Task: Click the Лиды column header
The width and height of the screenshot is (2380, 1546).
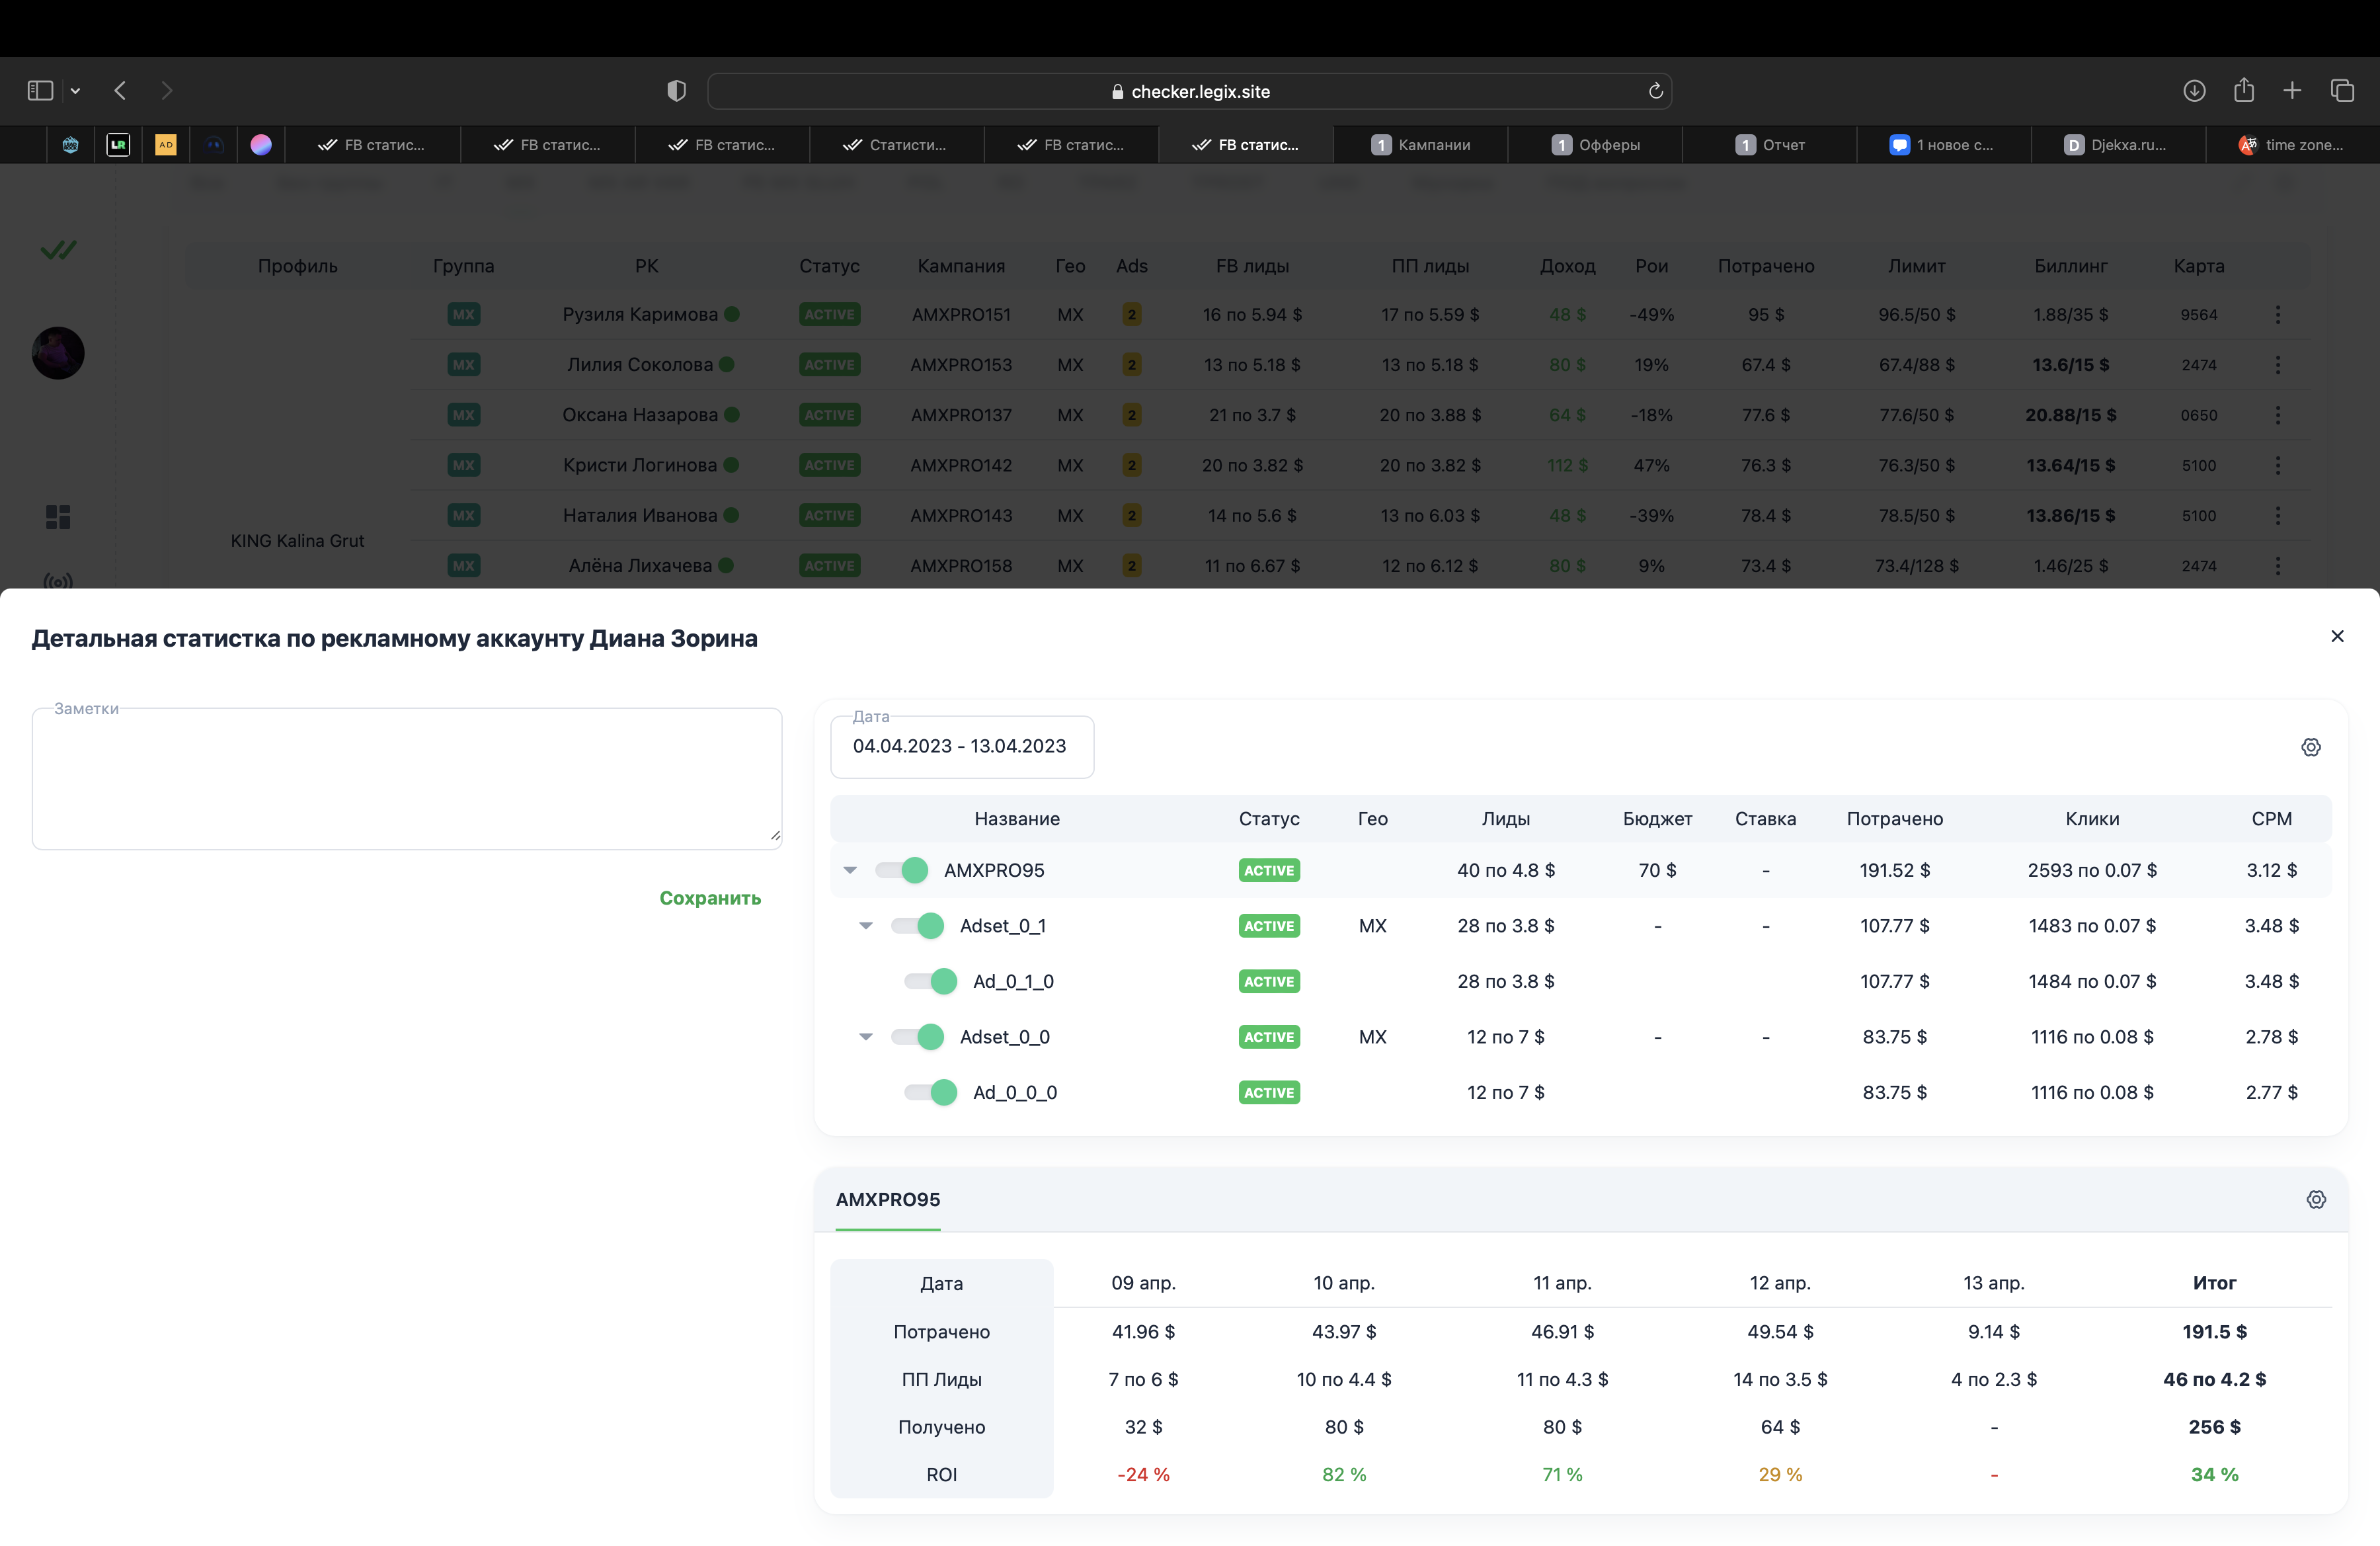Action: (1505, 819)
